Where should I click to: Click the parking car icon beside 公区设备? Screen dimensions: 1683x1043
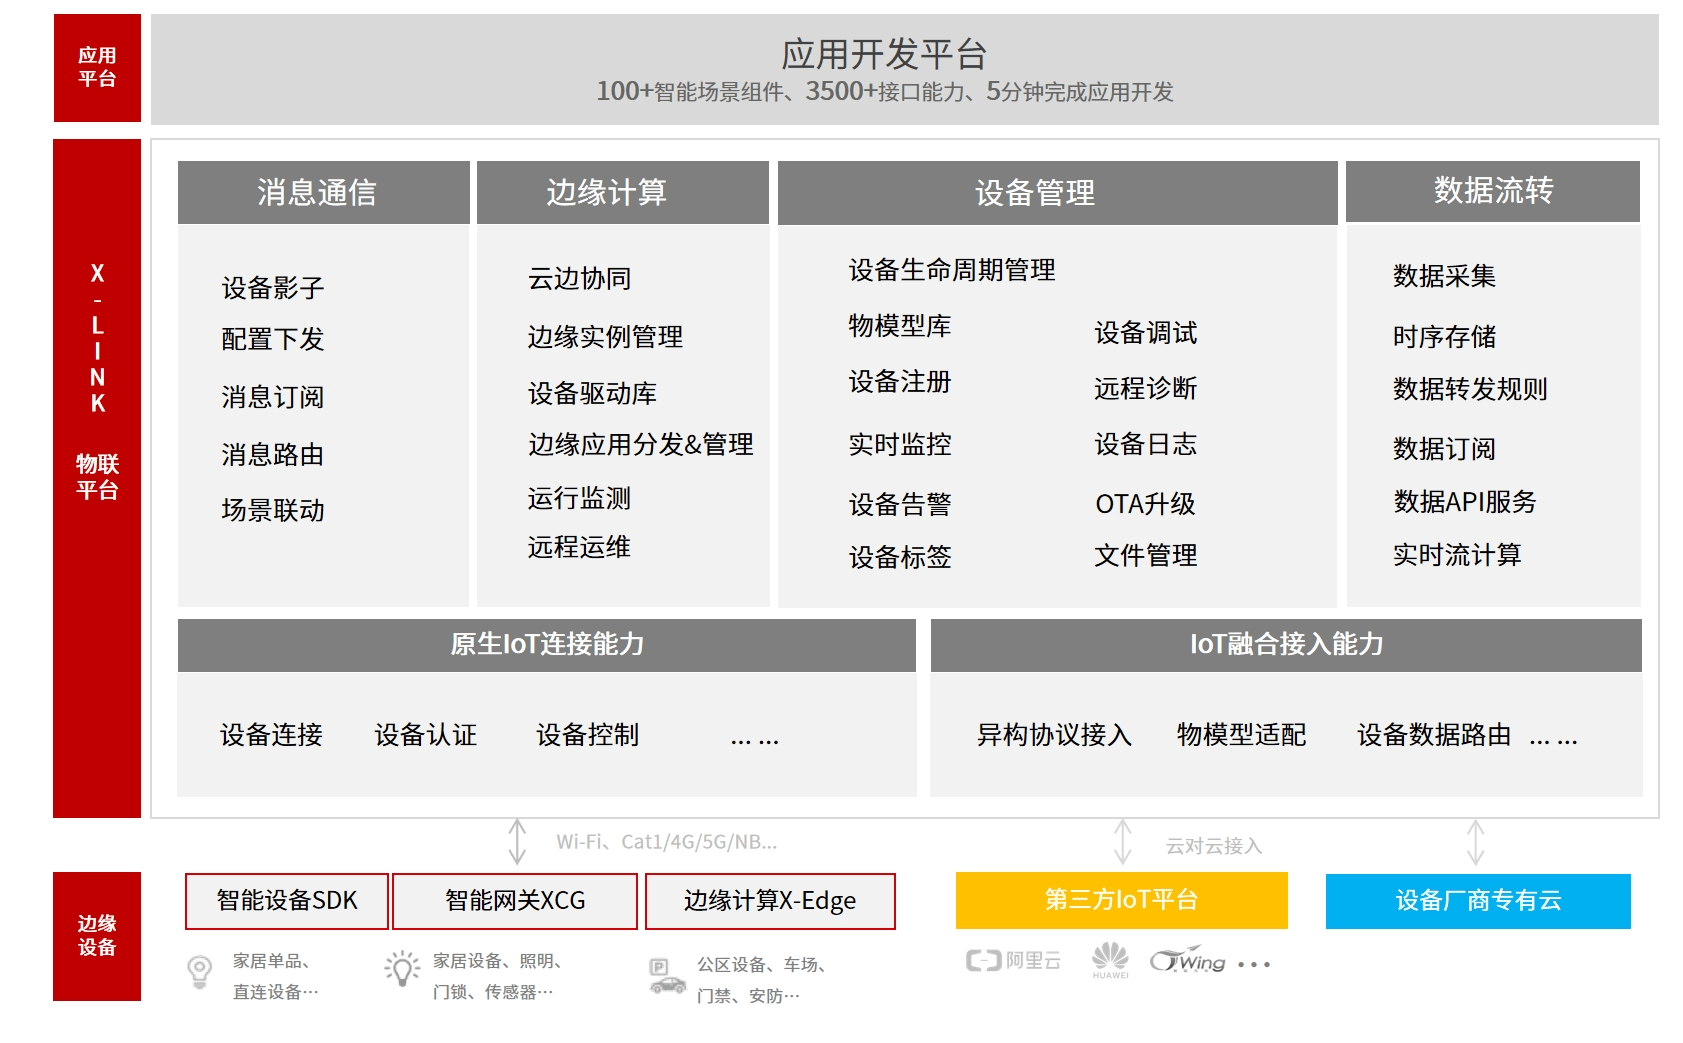tap(667, 977)
